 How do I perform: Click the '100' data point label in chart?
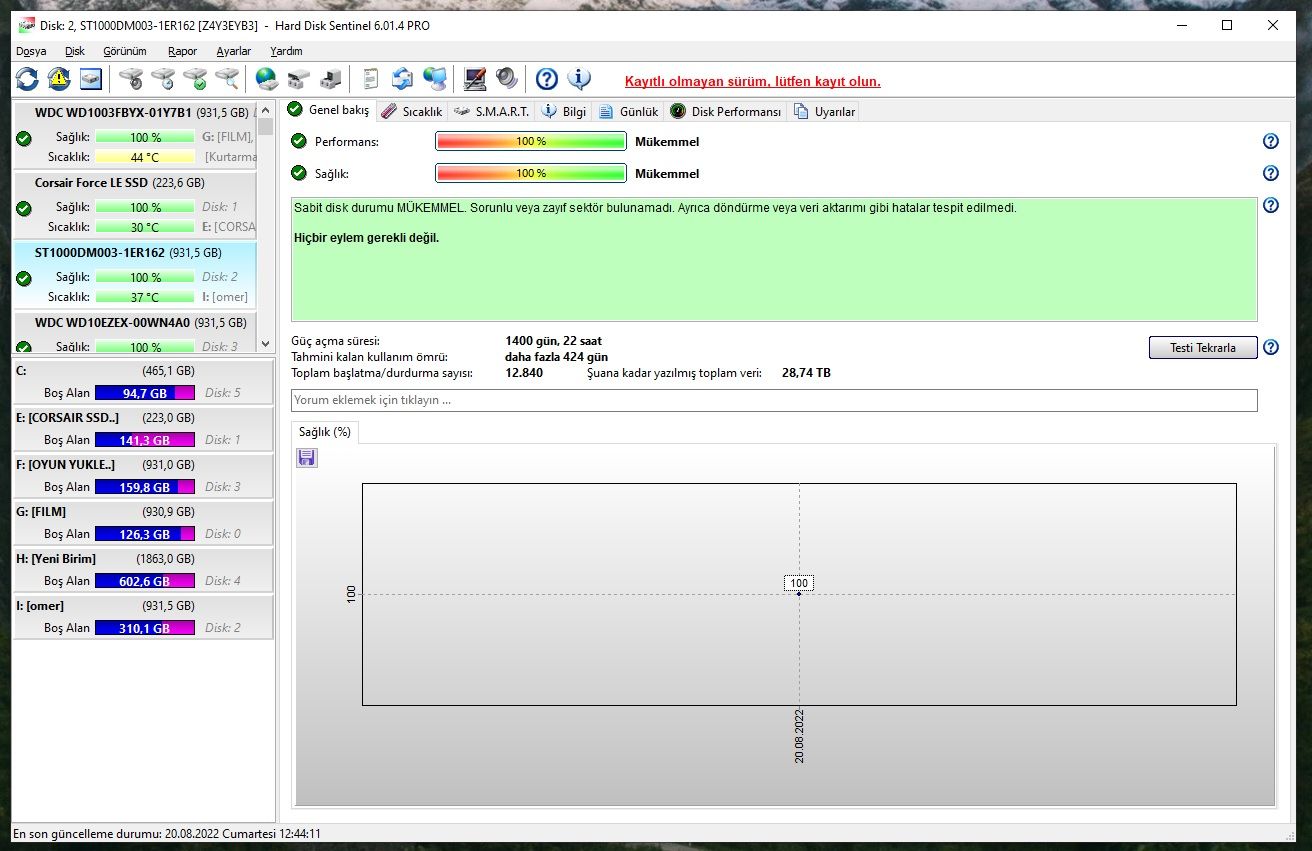coord(799,583)
